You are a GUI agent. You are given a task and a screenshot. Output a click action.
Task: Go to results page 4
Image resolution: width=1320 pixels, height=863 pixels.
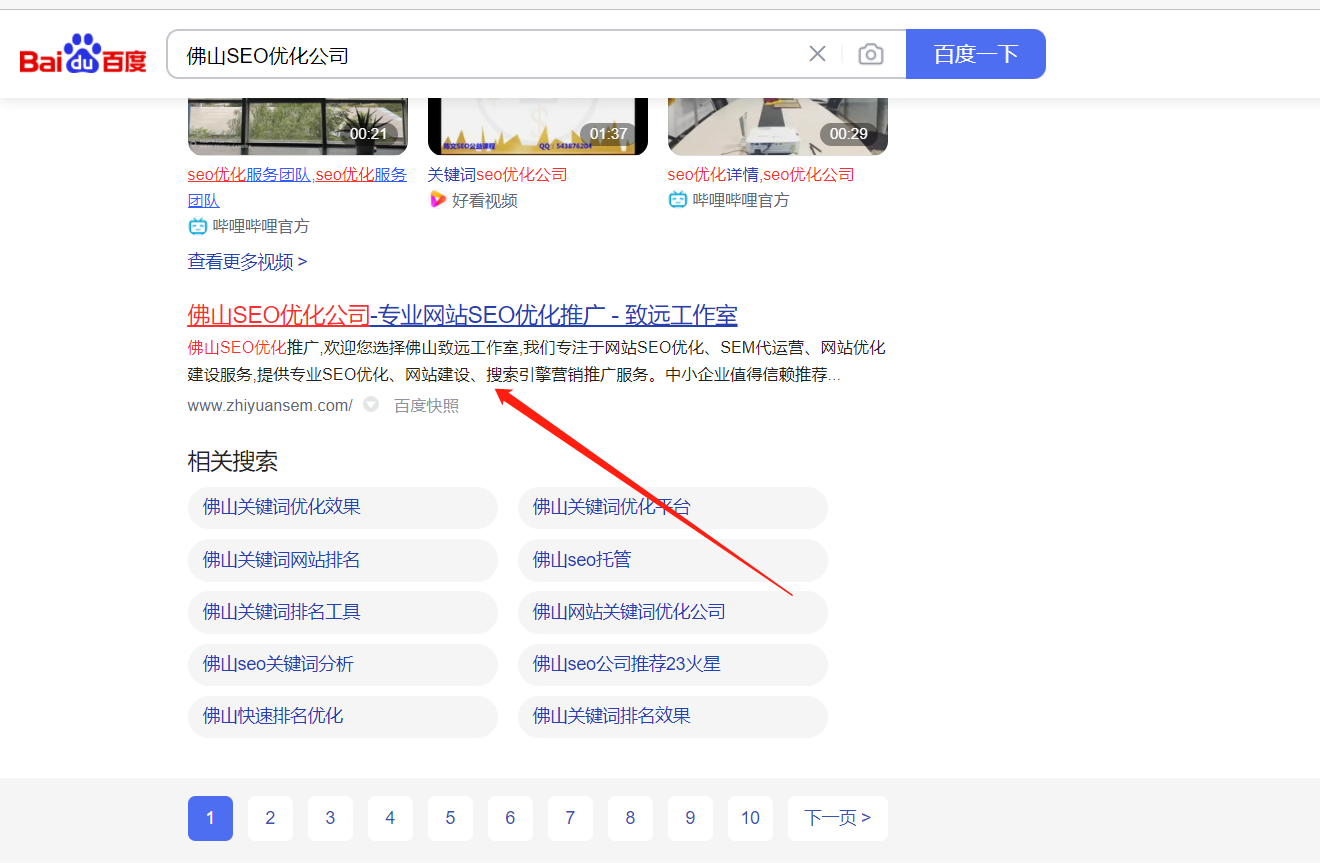[390, 818]
